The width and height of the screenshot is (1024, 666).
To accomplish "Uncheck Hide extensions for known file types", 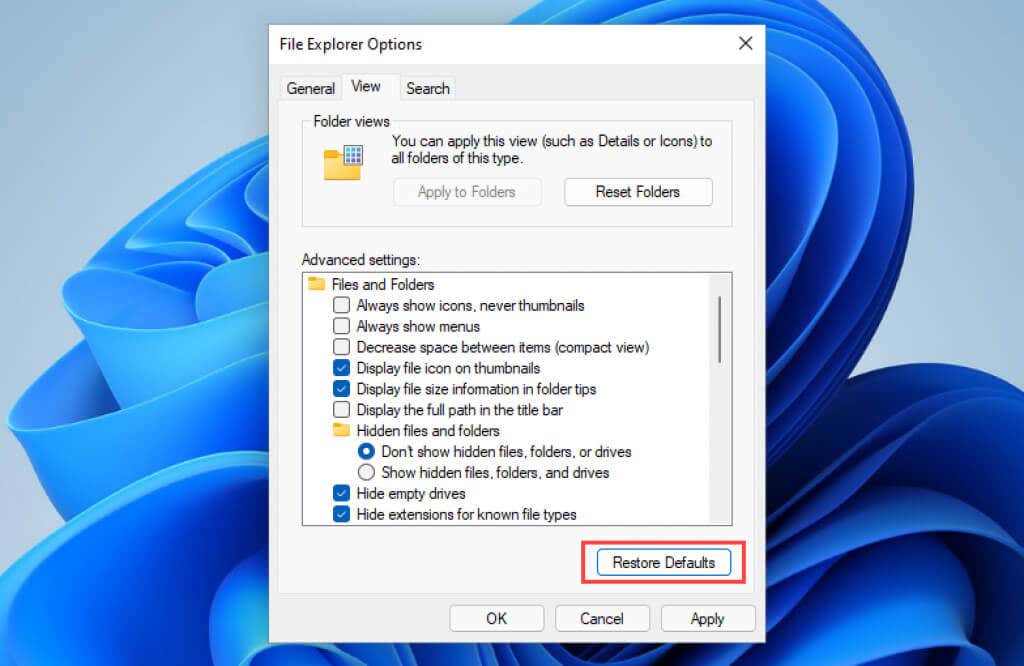I will tap(341, 514).
